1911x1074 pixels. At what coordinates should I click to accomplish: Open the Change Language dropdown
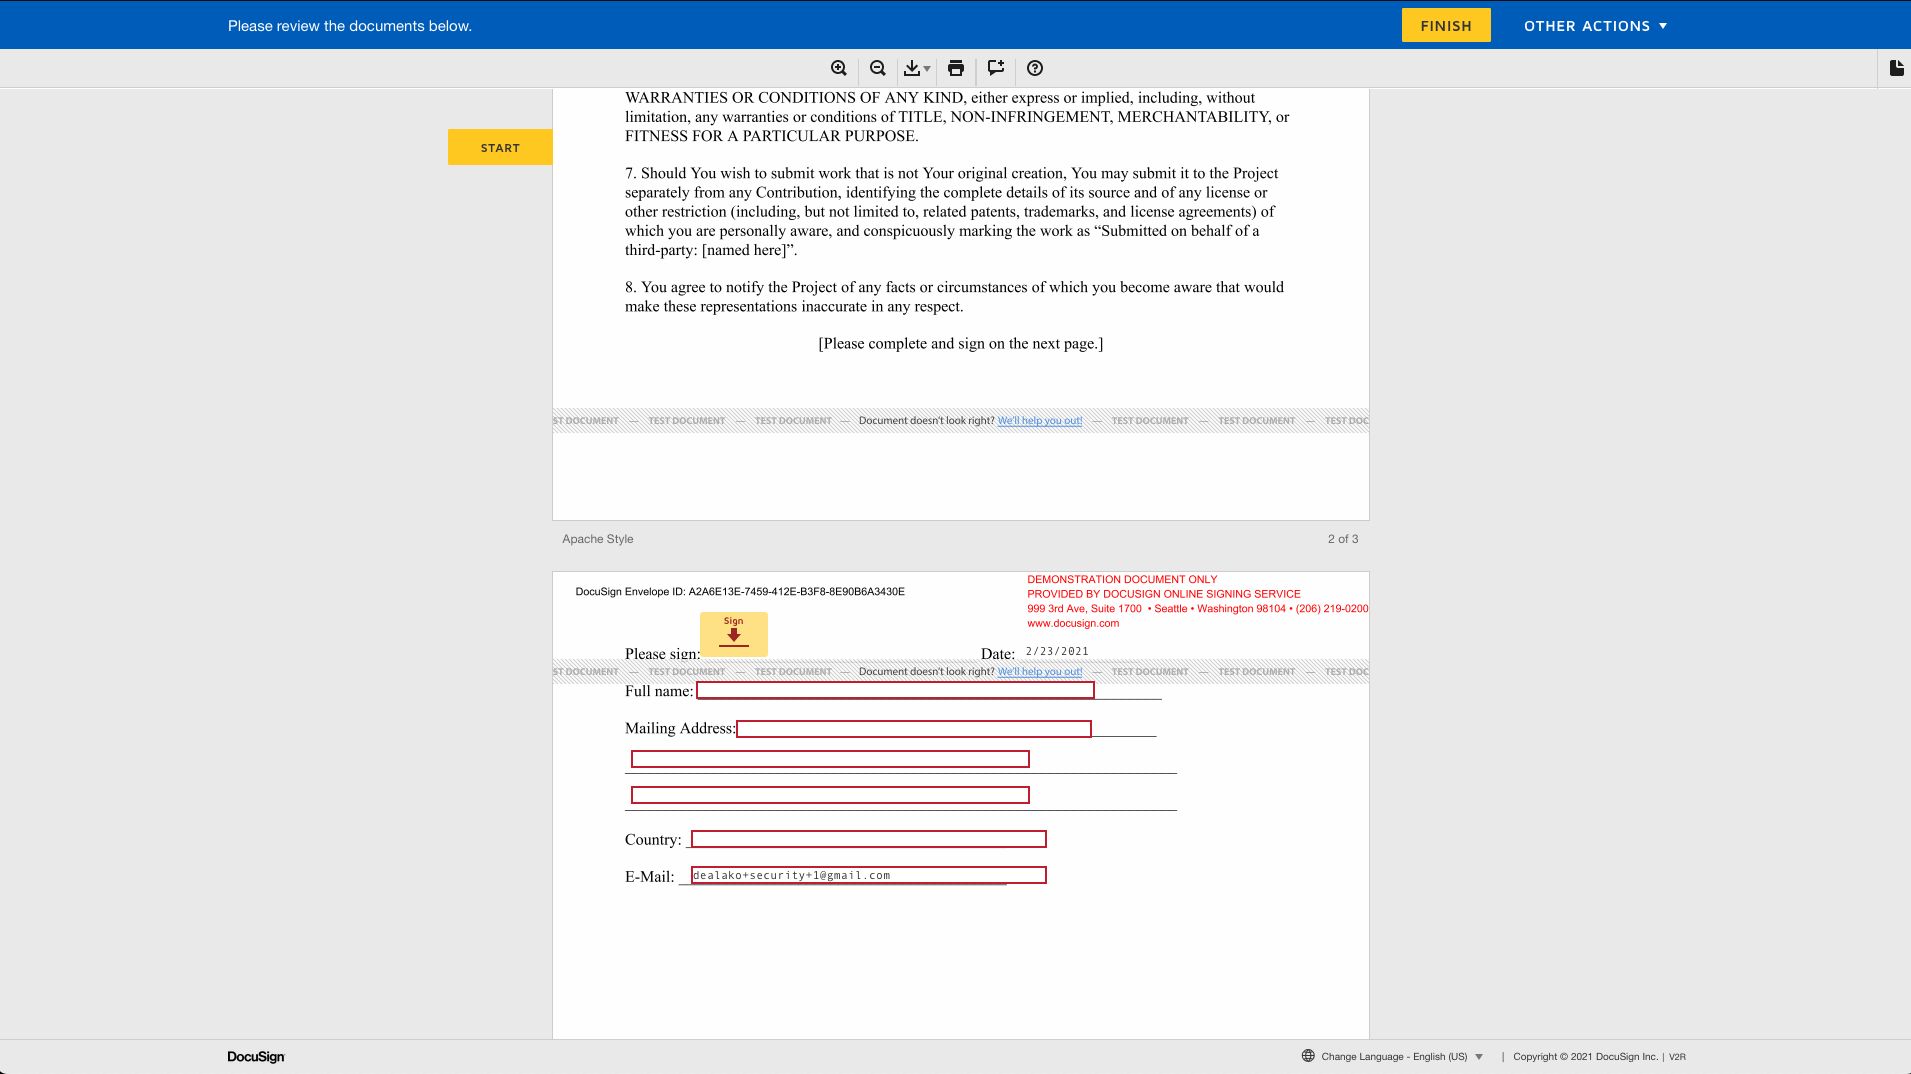click(x=1402, y=1056)
